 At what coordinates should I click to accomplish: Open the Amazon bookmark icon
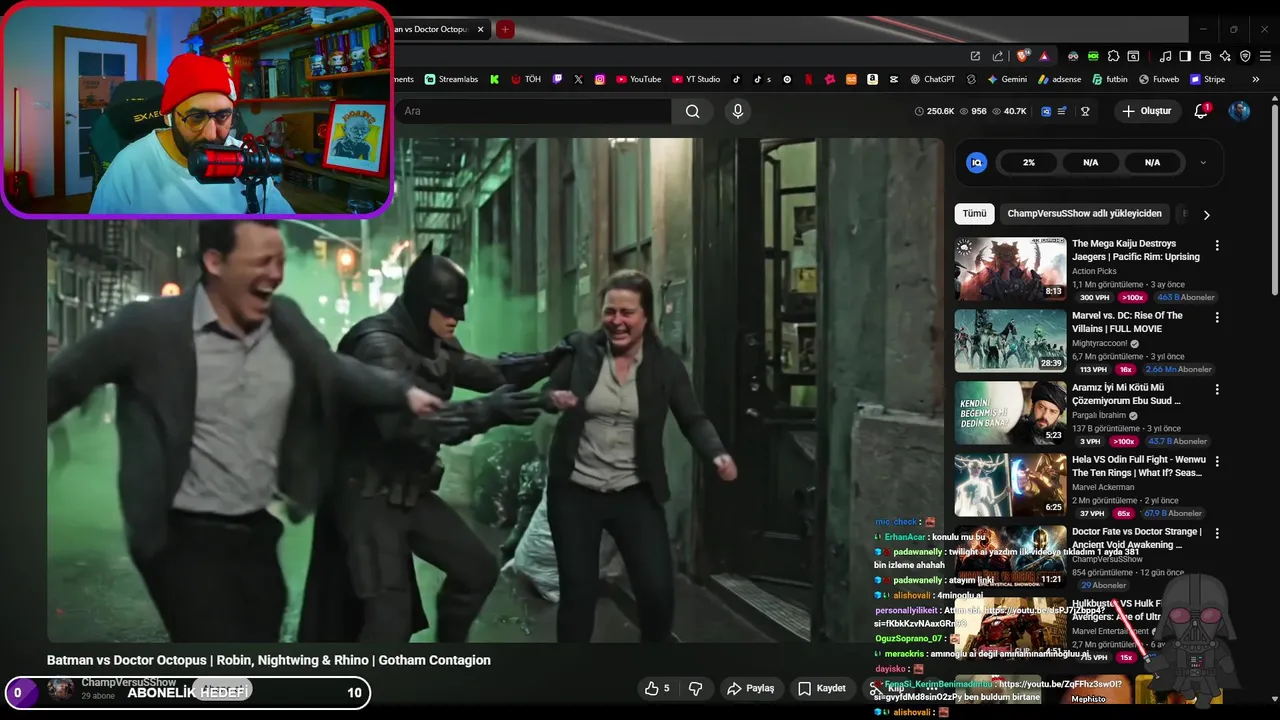(x=873, y=79)
